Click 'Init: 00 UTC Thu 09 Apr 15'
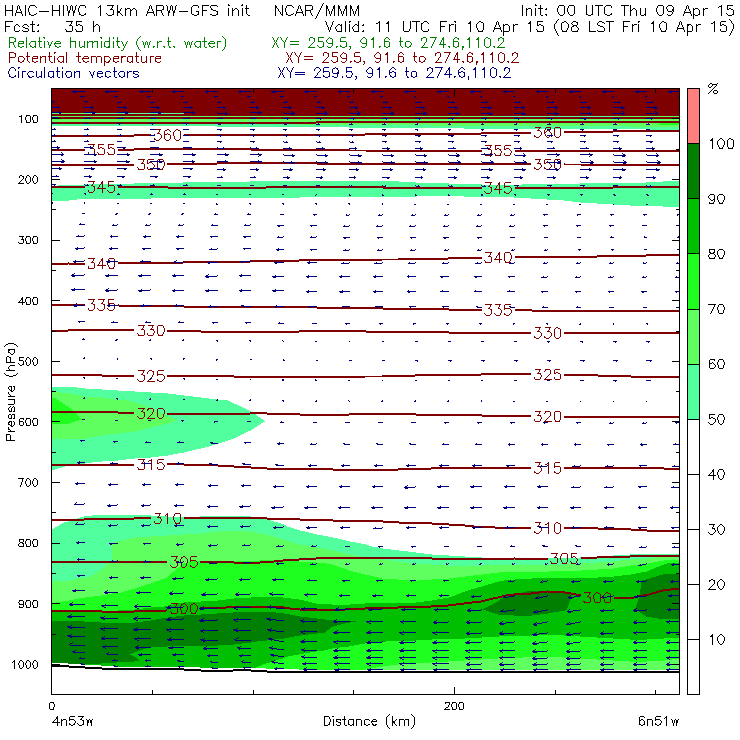Image resolution: width=740 pixels, height=740 pixels. [x=627, y=10]
